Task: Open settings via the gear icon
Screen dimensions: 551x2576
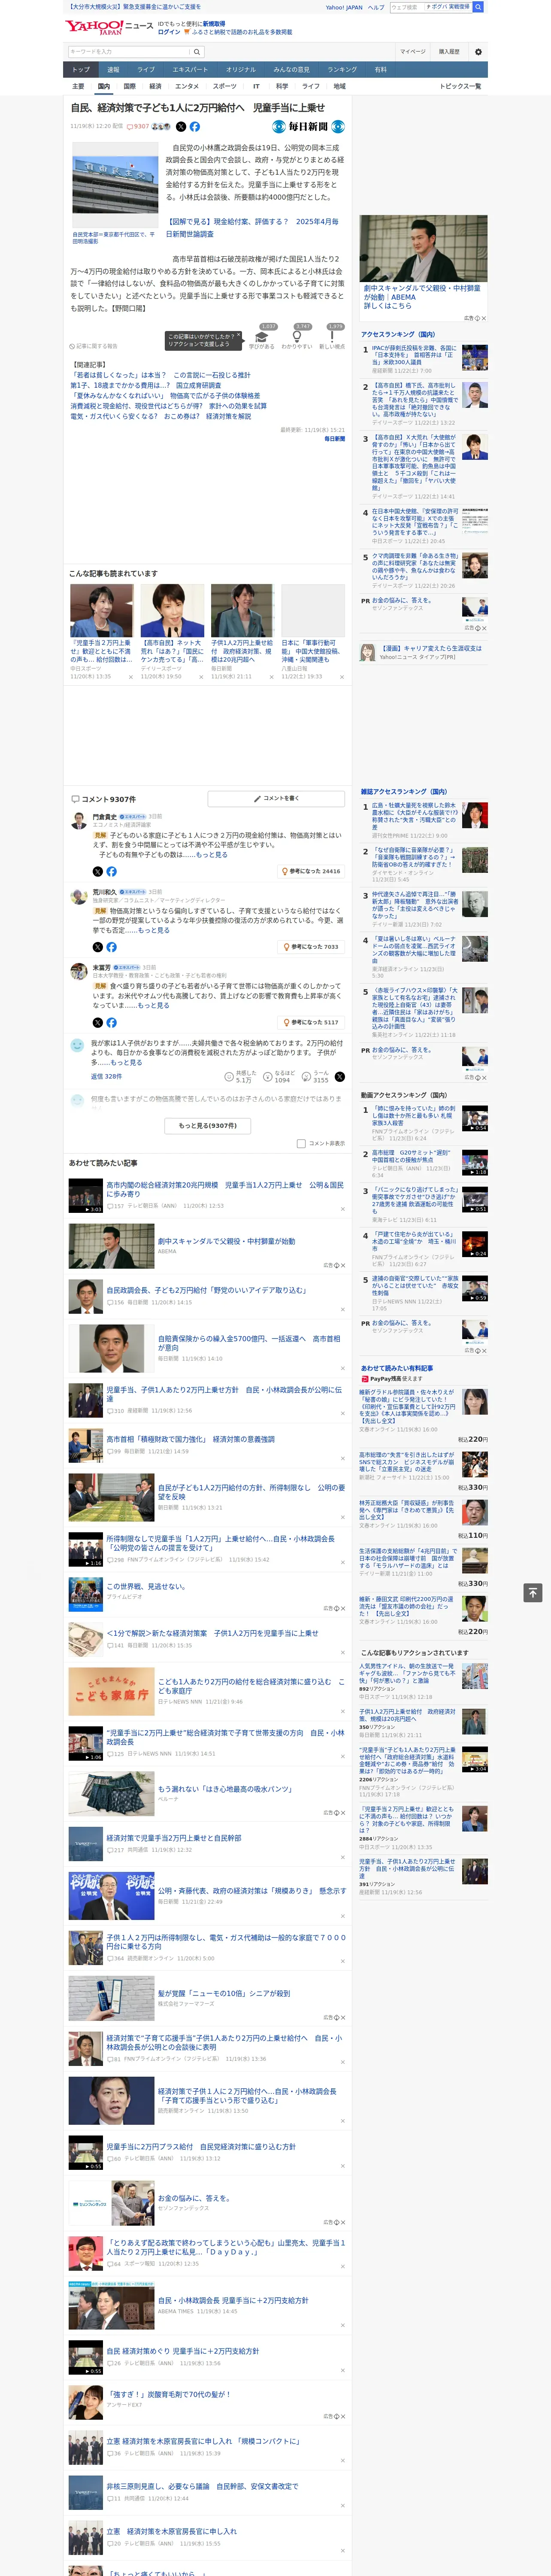Action: (x=478, y=52)
